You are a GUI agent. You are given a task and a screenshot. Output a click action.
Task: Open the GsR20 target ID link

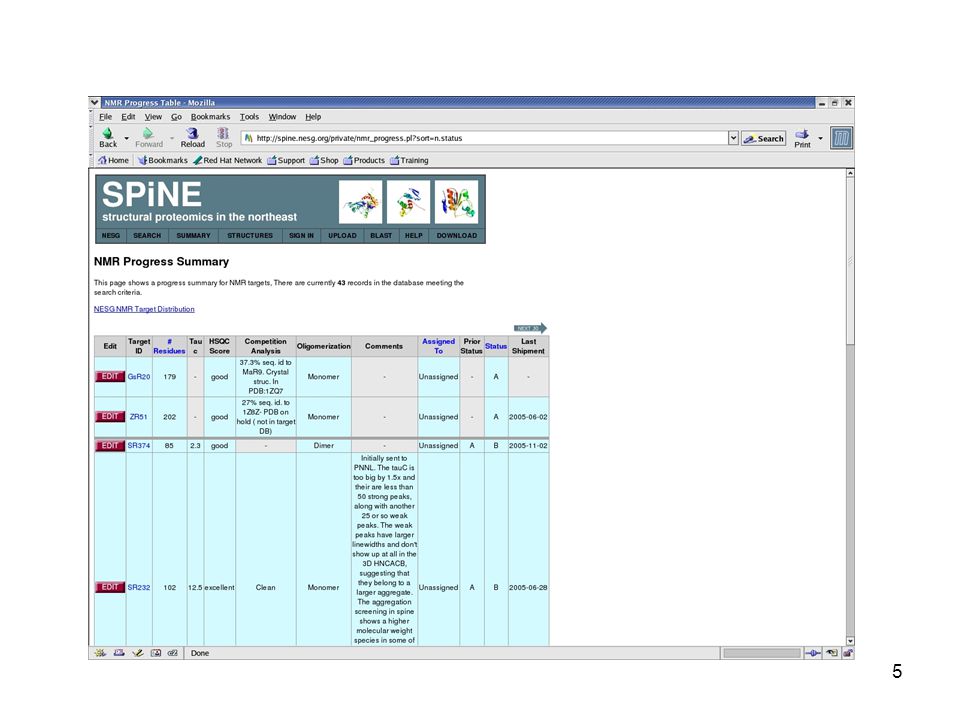click(x=139, y=377)
